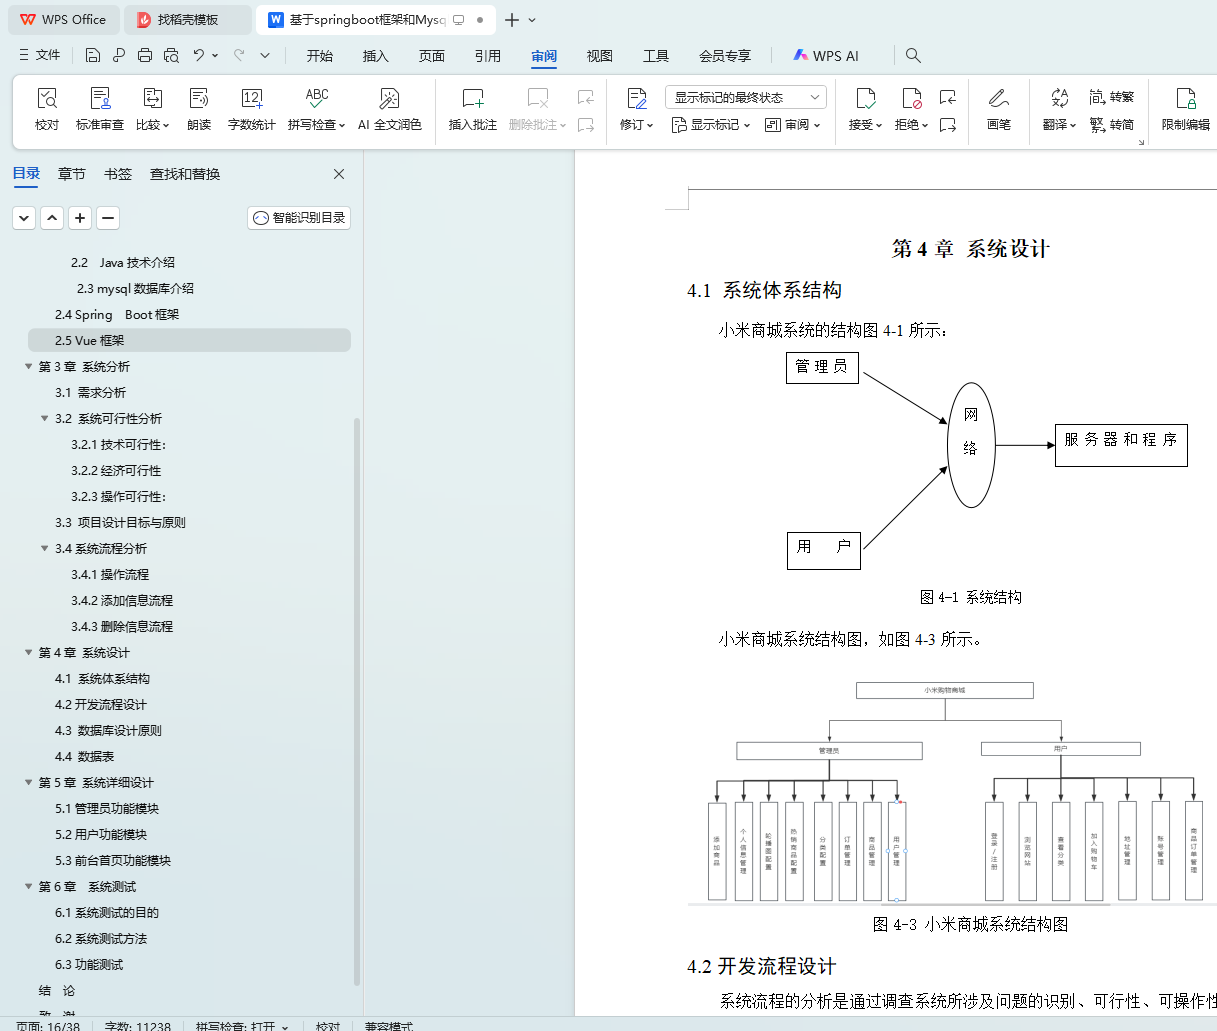The image size is (1217, 1031).
Task: Click the plus promote heading button
Action: click(x=80, y=218)
